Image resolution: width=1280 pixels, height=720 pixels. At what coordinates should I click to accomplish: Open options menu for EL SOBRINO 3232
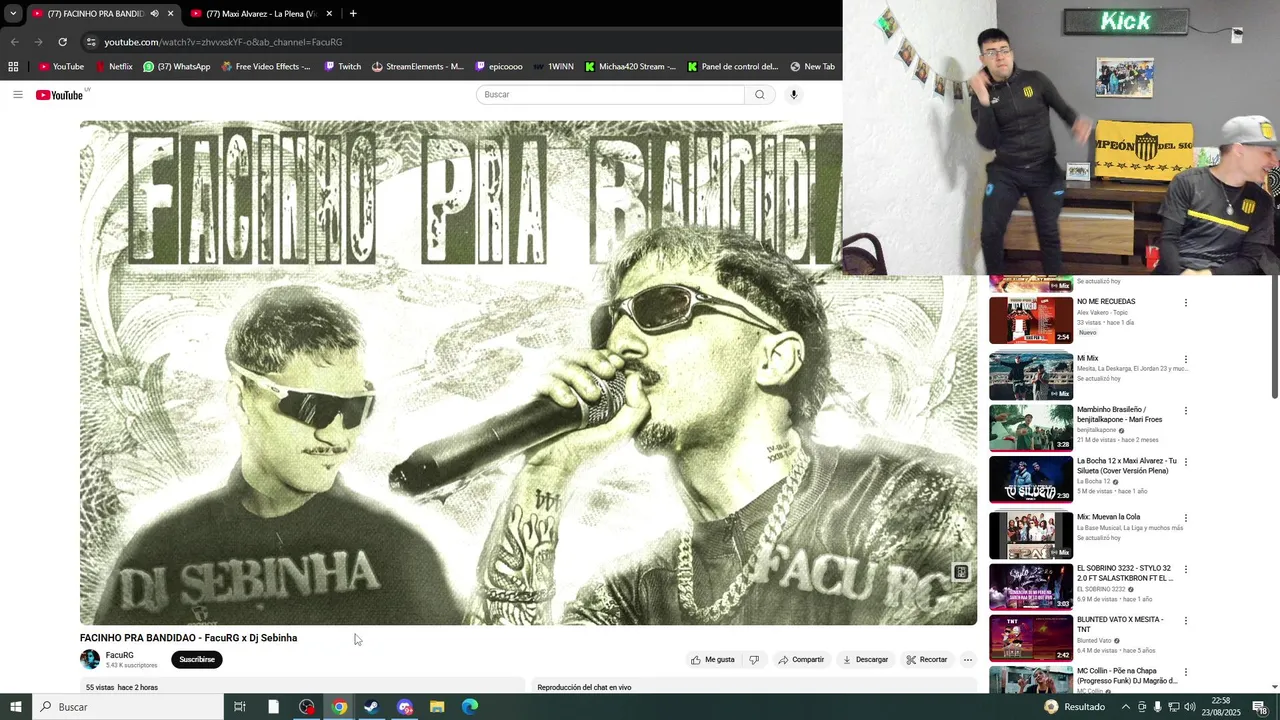point(1186,570)
